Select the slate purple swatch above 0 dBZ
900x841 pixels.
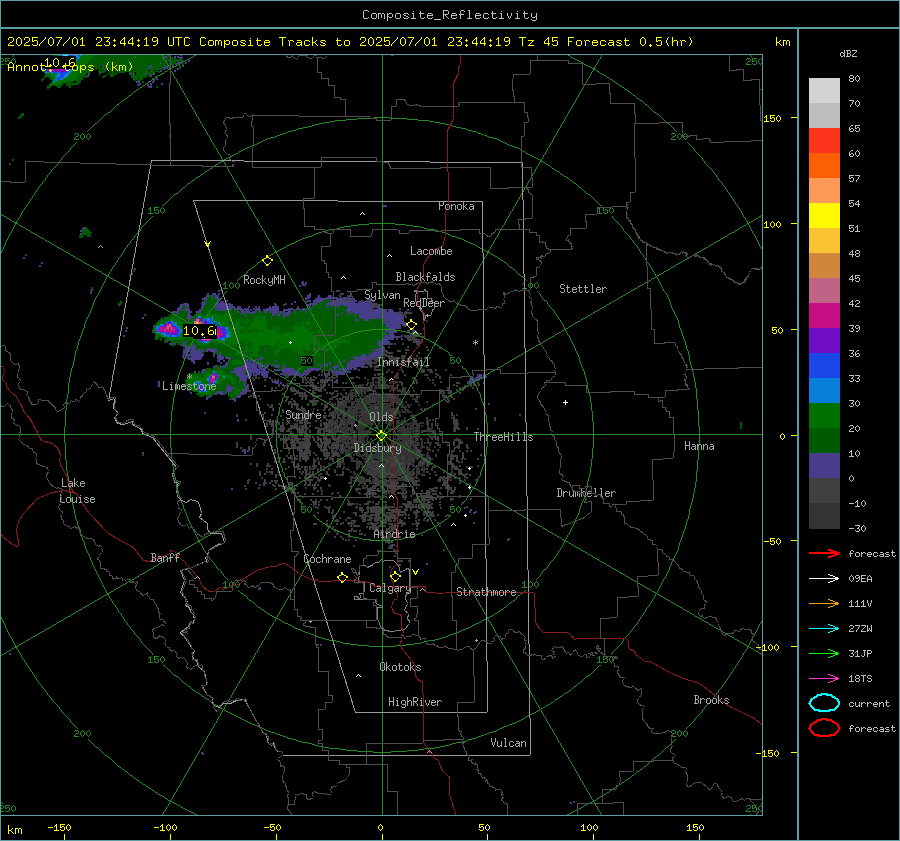pyautogui.click(x=824, y=466)
